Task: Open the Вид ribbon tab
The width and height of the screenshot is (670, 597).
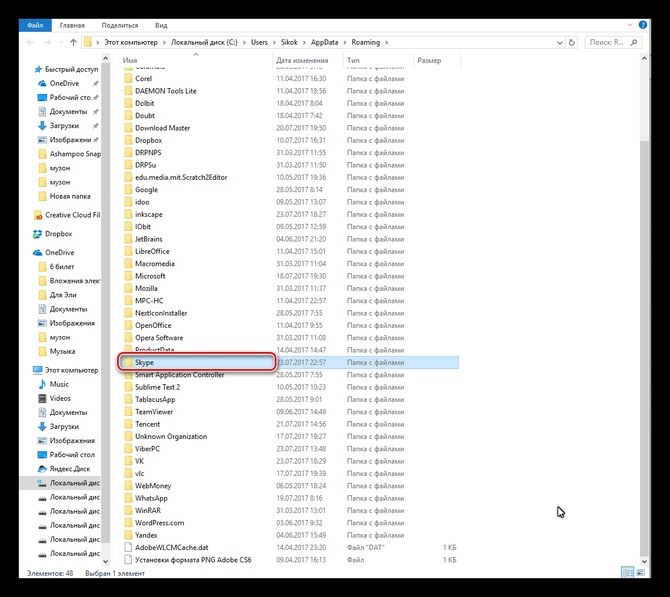Action: tap(161, 25)
